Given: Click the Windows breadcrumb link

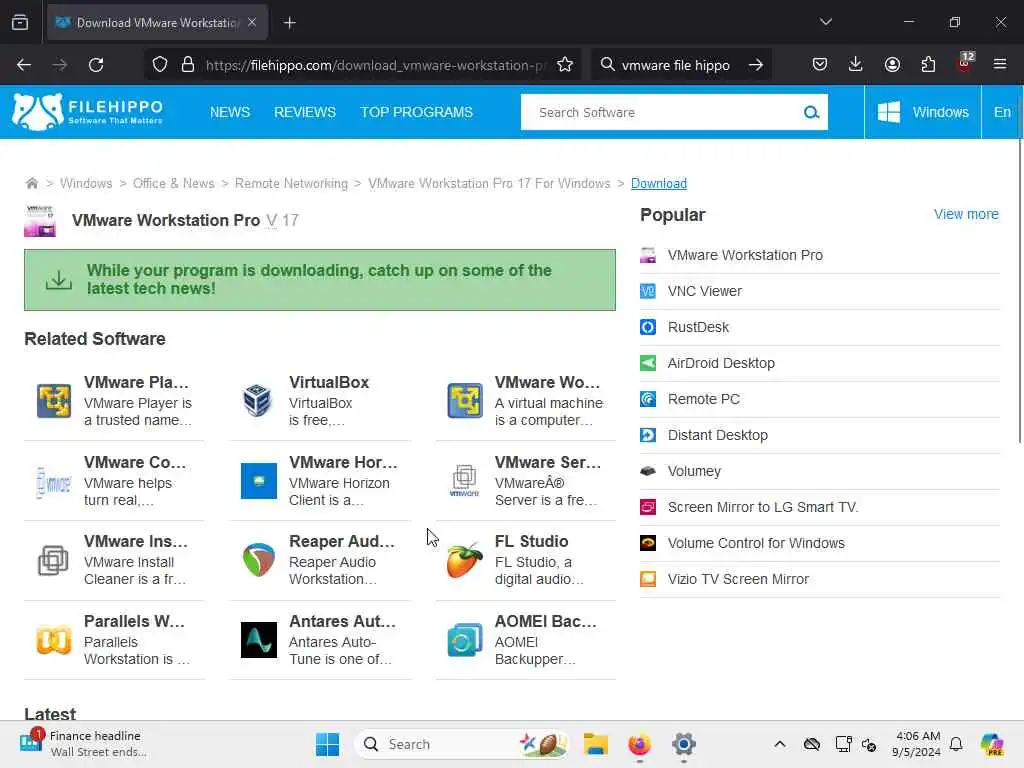Looking at the screenshot, I should pos(86,184).
